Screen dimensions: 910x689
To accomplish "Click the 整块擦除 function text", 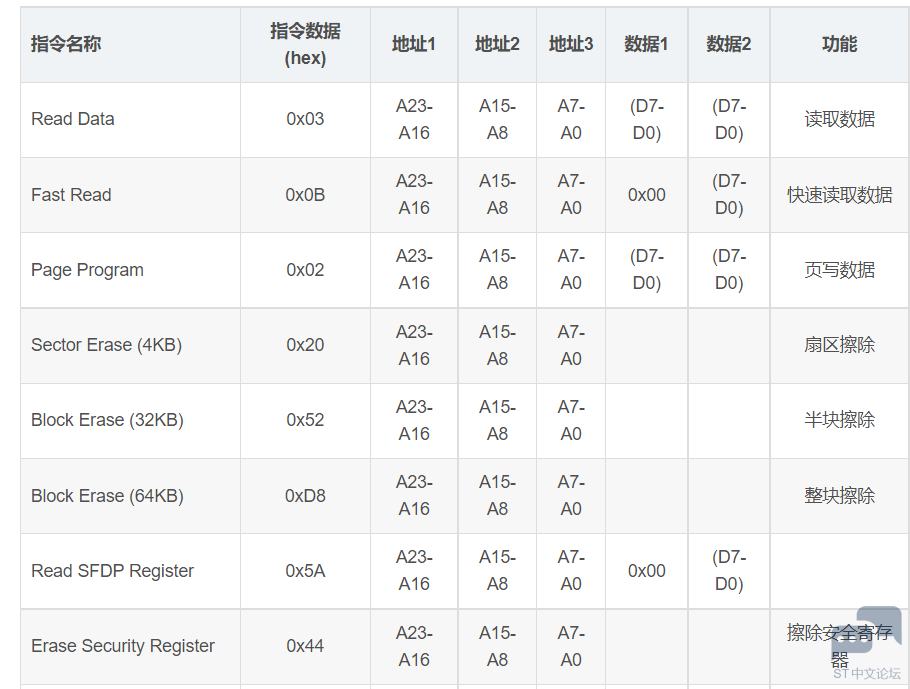I will [x=839, y=496].
